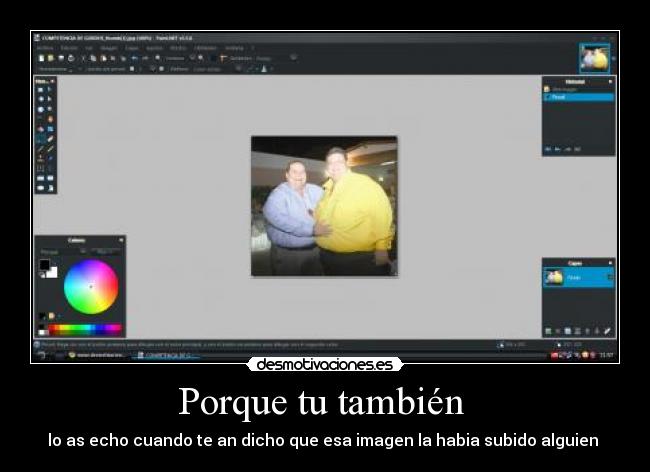Open the Archivo menu

point(45,48)
